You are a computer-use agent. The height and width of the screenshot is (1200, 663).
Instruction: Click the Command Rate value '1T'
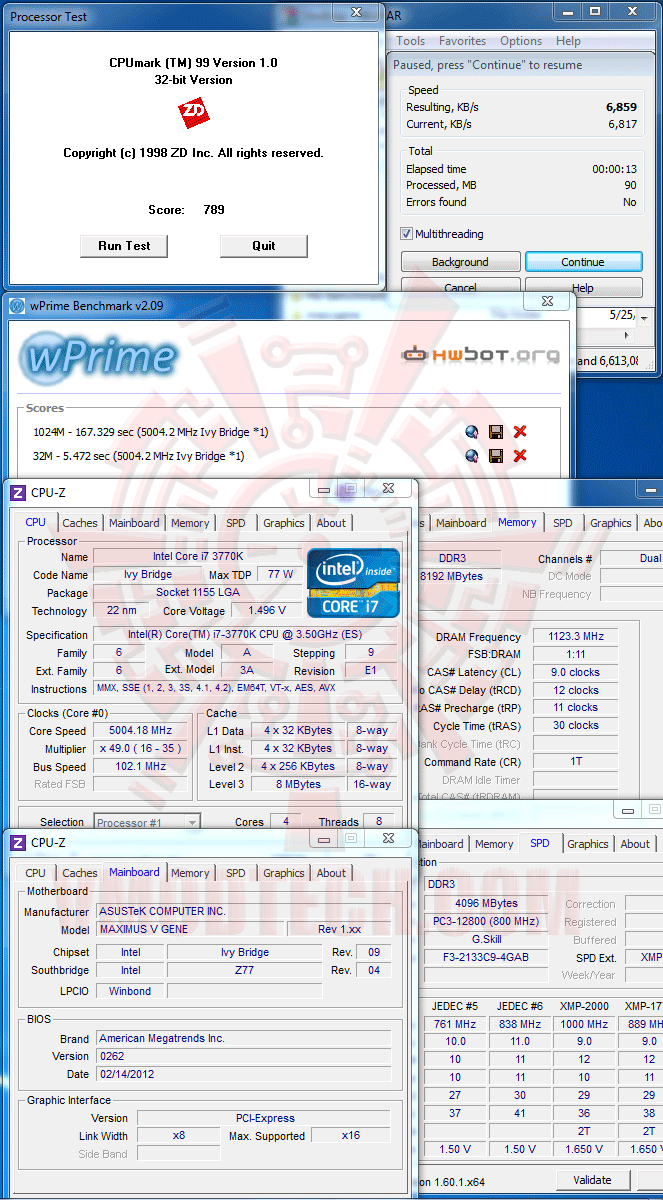(x=575, y=761)
